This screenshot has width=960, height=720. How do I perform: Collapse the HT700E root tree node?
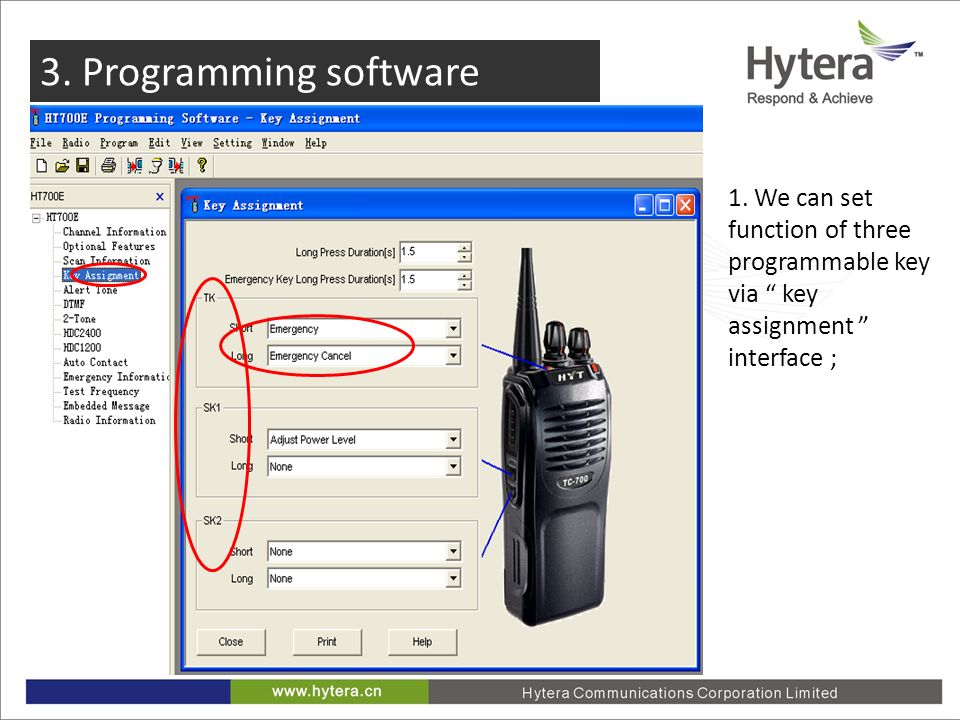(x=36, y=217)
